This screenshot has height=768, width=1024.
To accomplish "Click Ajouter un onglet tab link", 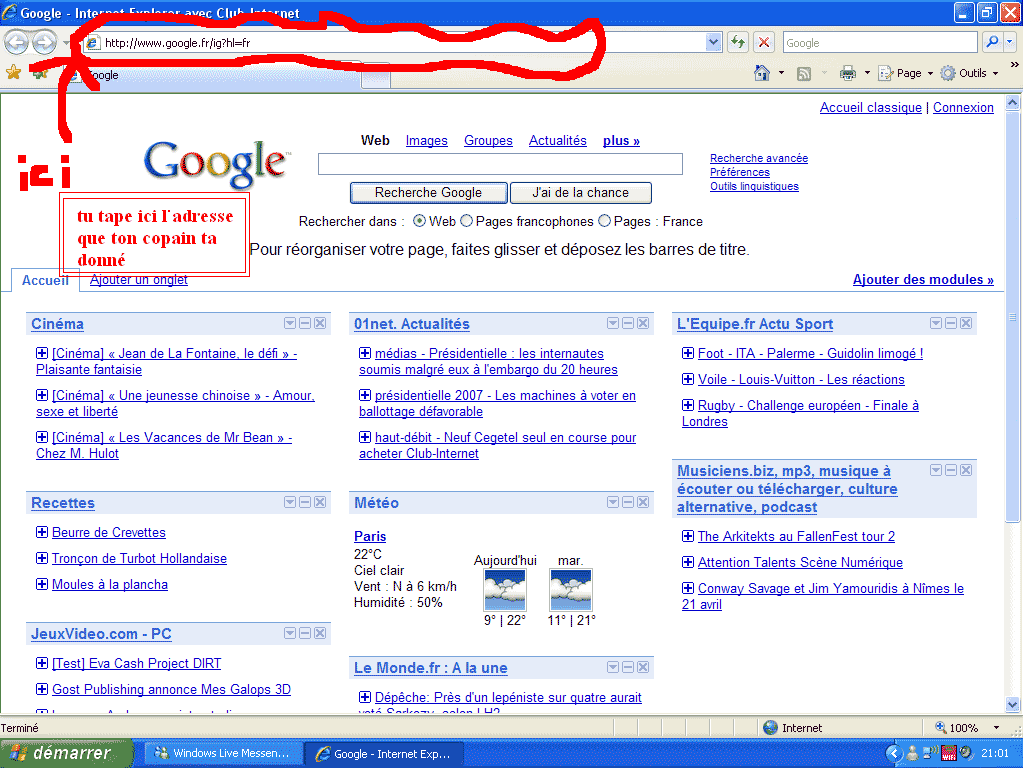I will [x=138, y=280].
